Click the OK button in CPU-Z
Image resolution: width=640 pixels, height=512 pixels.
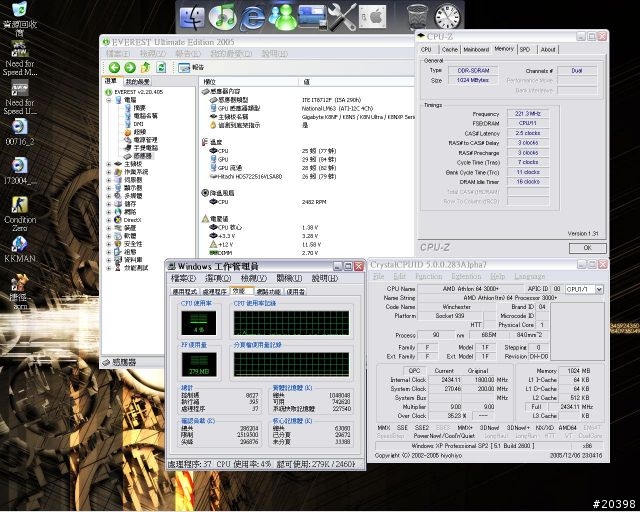pyautogui.click(x=587, y=248)
